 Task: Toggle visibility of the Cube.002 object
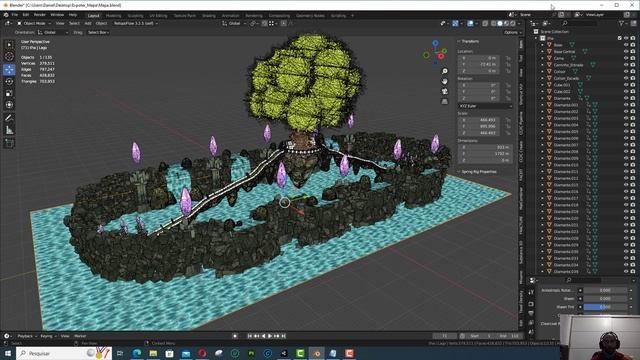626,91
